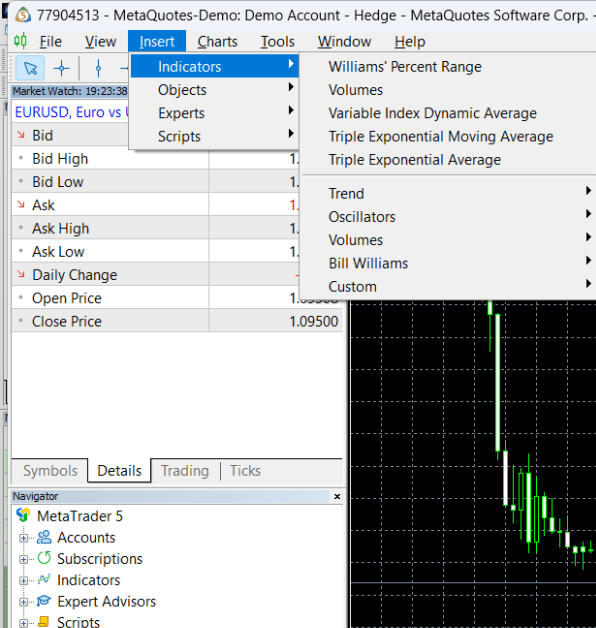The width and height of the screenshot is (596, 628).
Task: Close the Navigator panel
Action: click(x=337, y=496)
